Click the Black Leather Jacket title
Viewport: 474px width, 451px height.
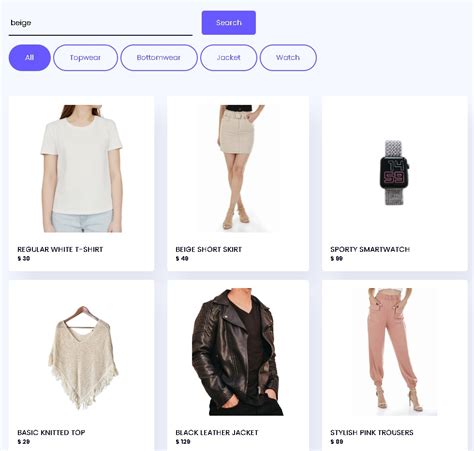217,433
